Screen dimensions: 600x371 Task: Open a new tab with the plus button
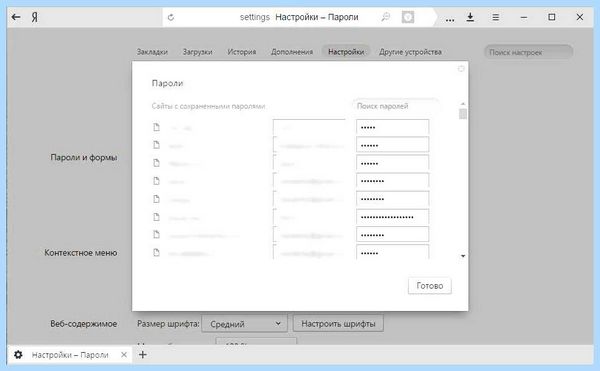[142, 355]
